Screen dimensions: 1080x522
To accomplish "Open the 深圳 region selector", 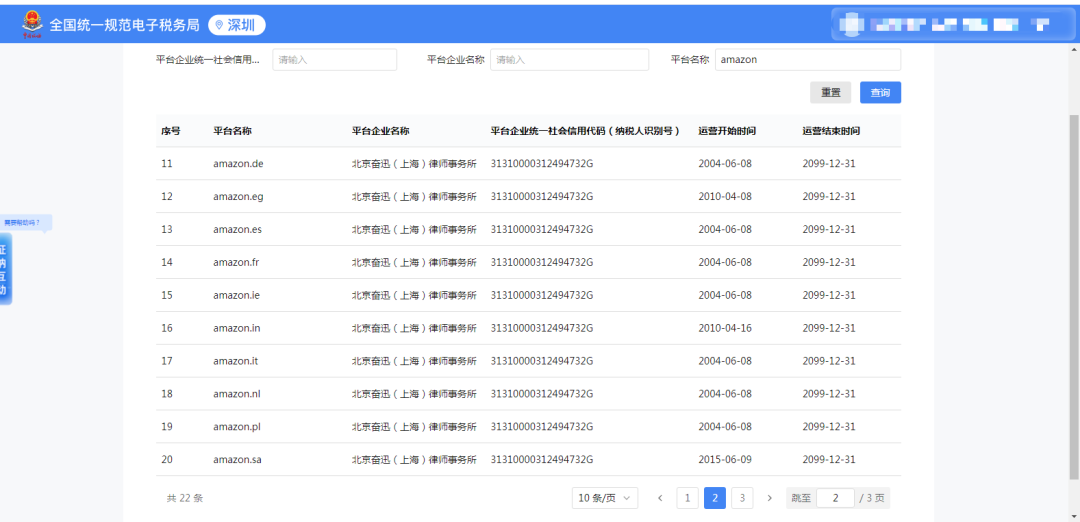I will pos(237,25).
